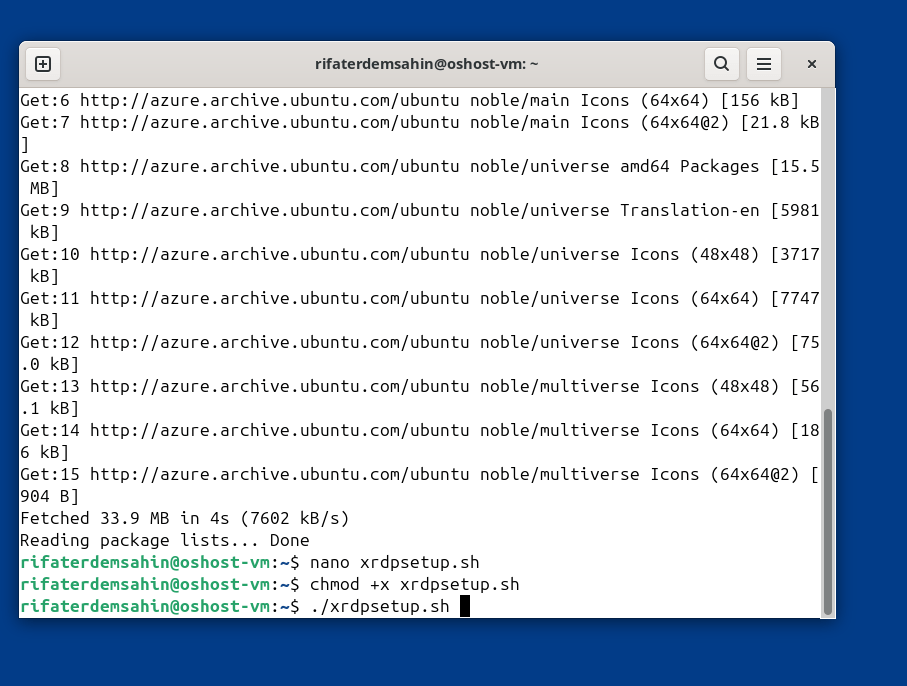This screenshot has width=907, height=686.
Task: Click the chmod +x xrdpsetup.sh line
Action: click(x=270, y=584)
